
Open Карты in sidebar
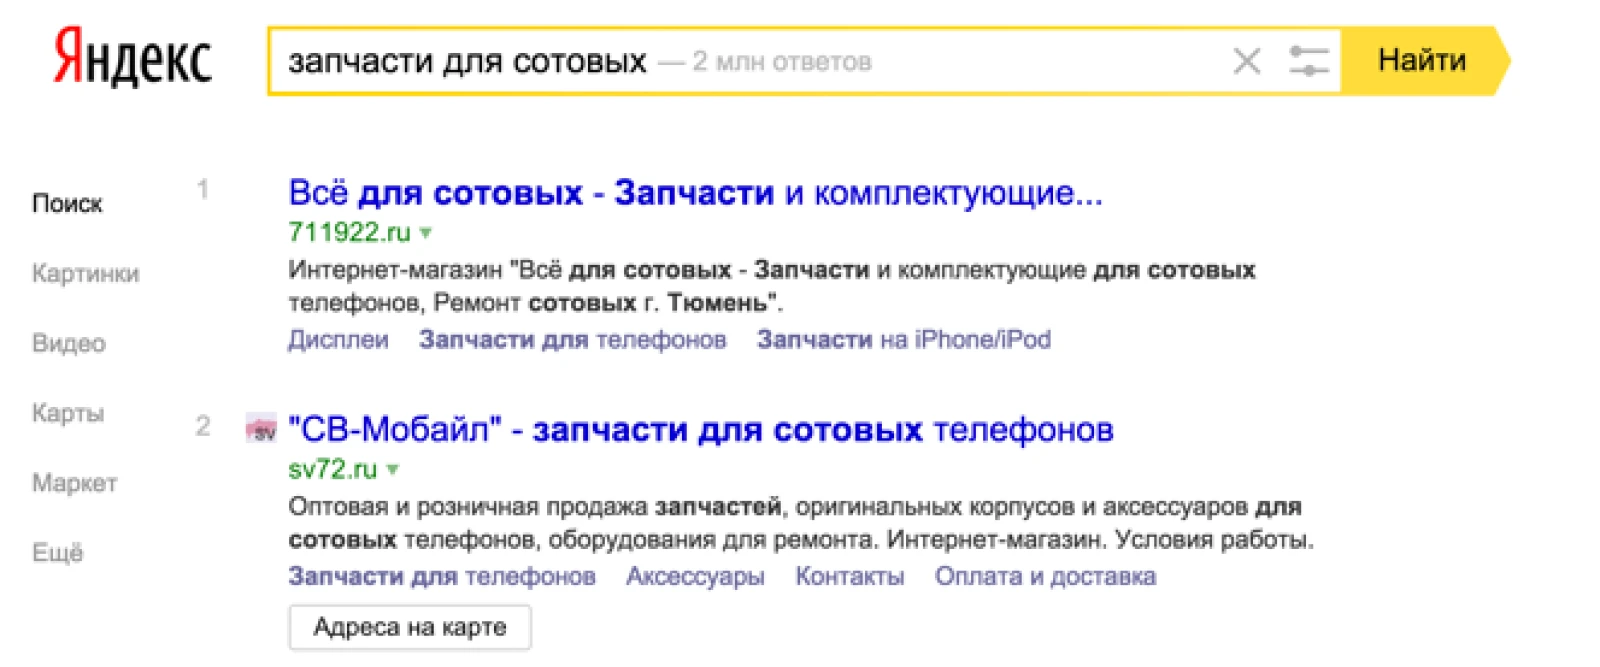[x=68, y=413]
